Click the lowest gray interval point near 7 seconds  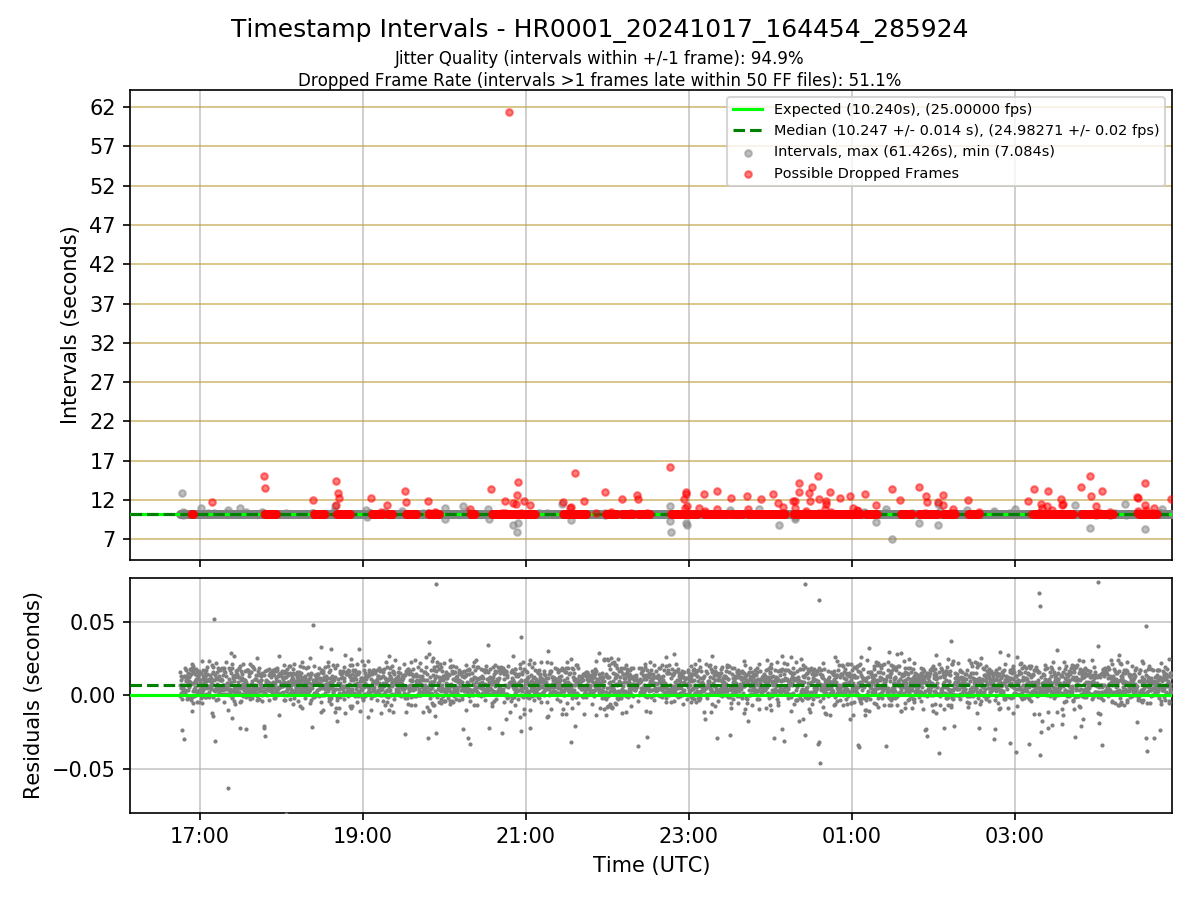point(892,539)
